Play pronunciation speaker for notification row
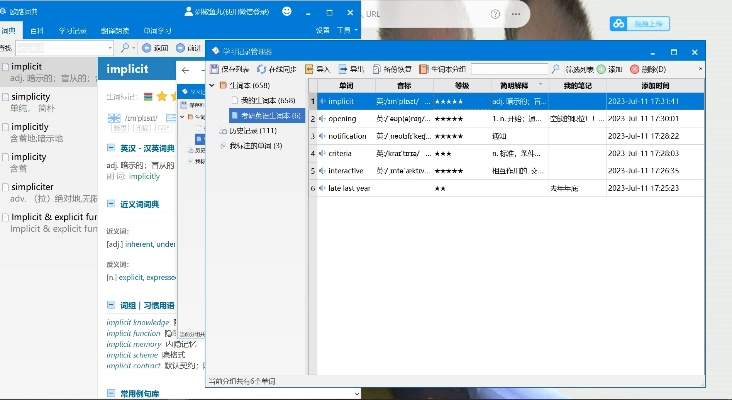732x400 pixels. click(x=322, y=136)
